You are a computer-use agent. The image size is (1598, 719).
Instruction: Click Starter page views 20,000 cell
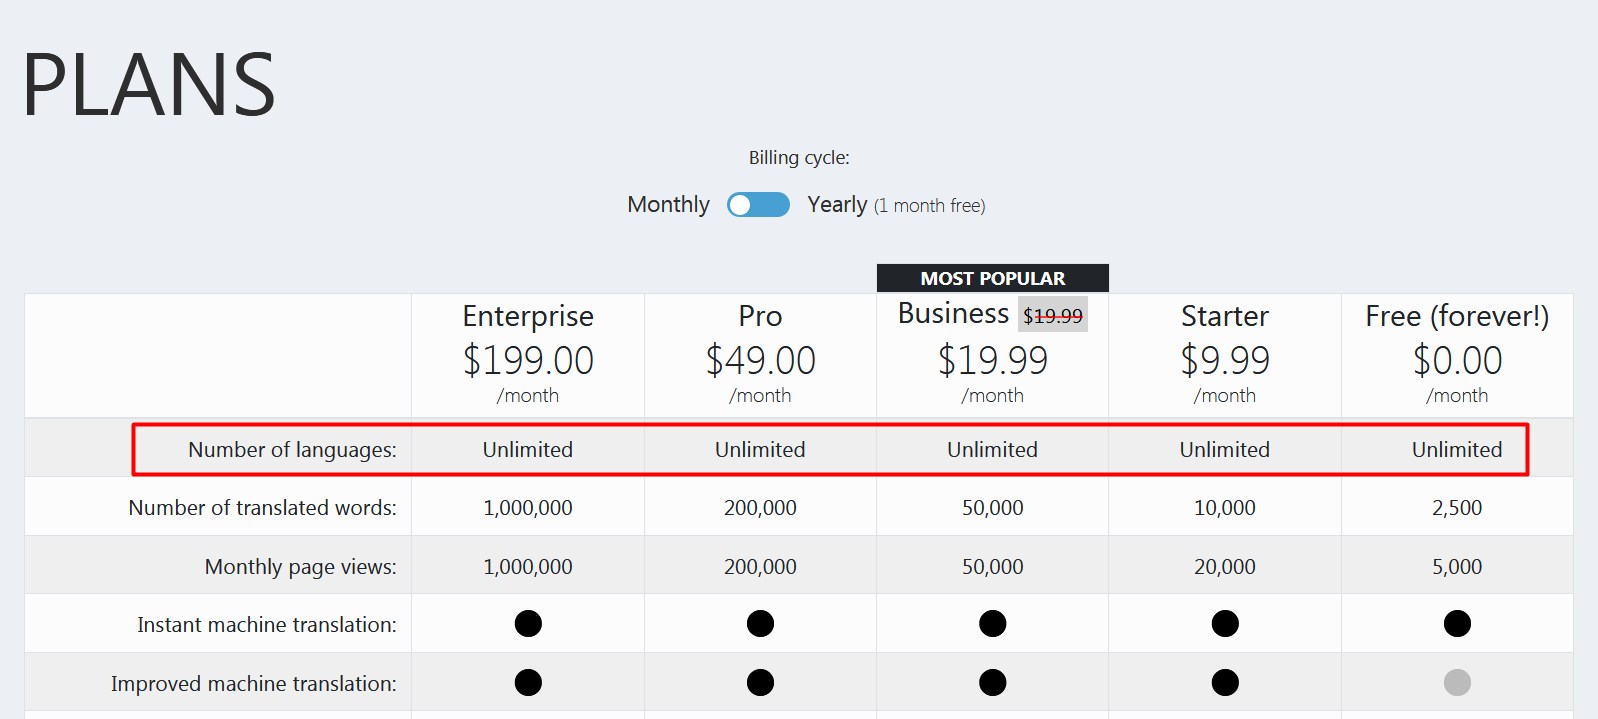click(x=1225, y=567)
